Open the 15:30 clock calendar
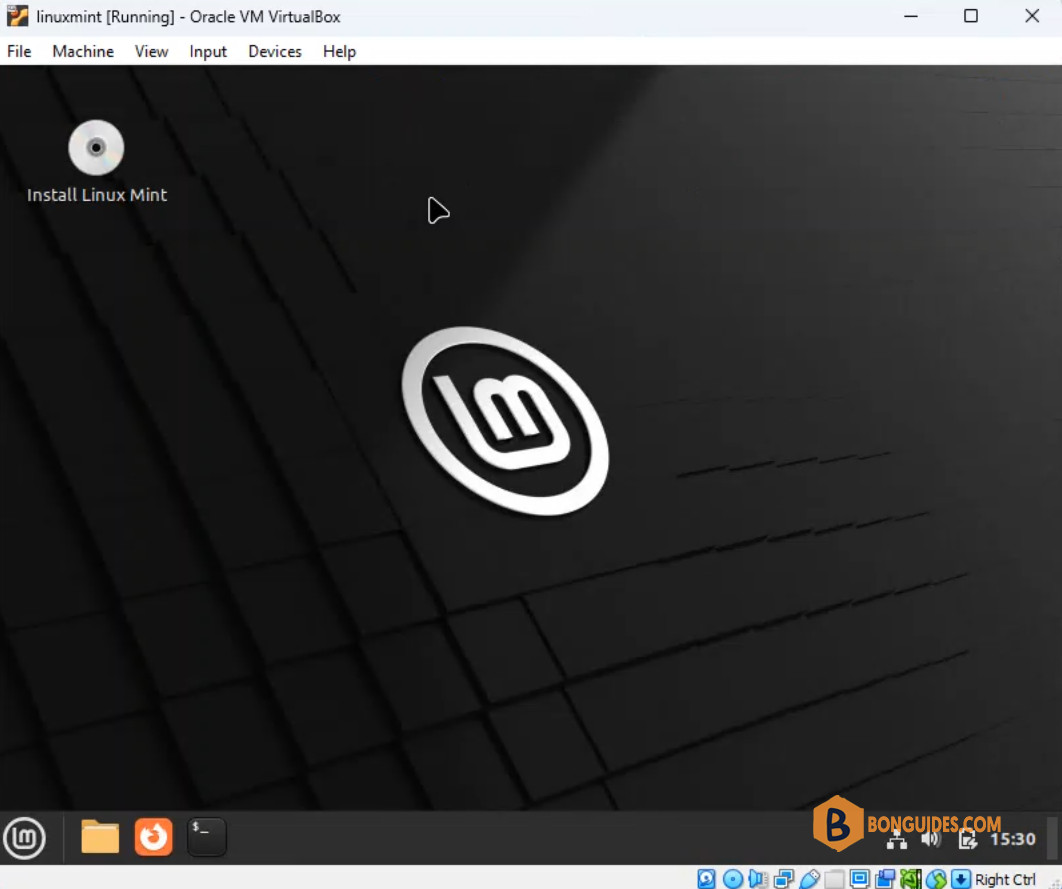The width and height of the screenshot is (1062, 889). coord(1013,839)
